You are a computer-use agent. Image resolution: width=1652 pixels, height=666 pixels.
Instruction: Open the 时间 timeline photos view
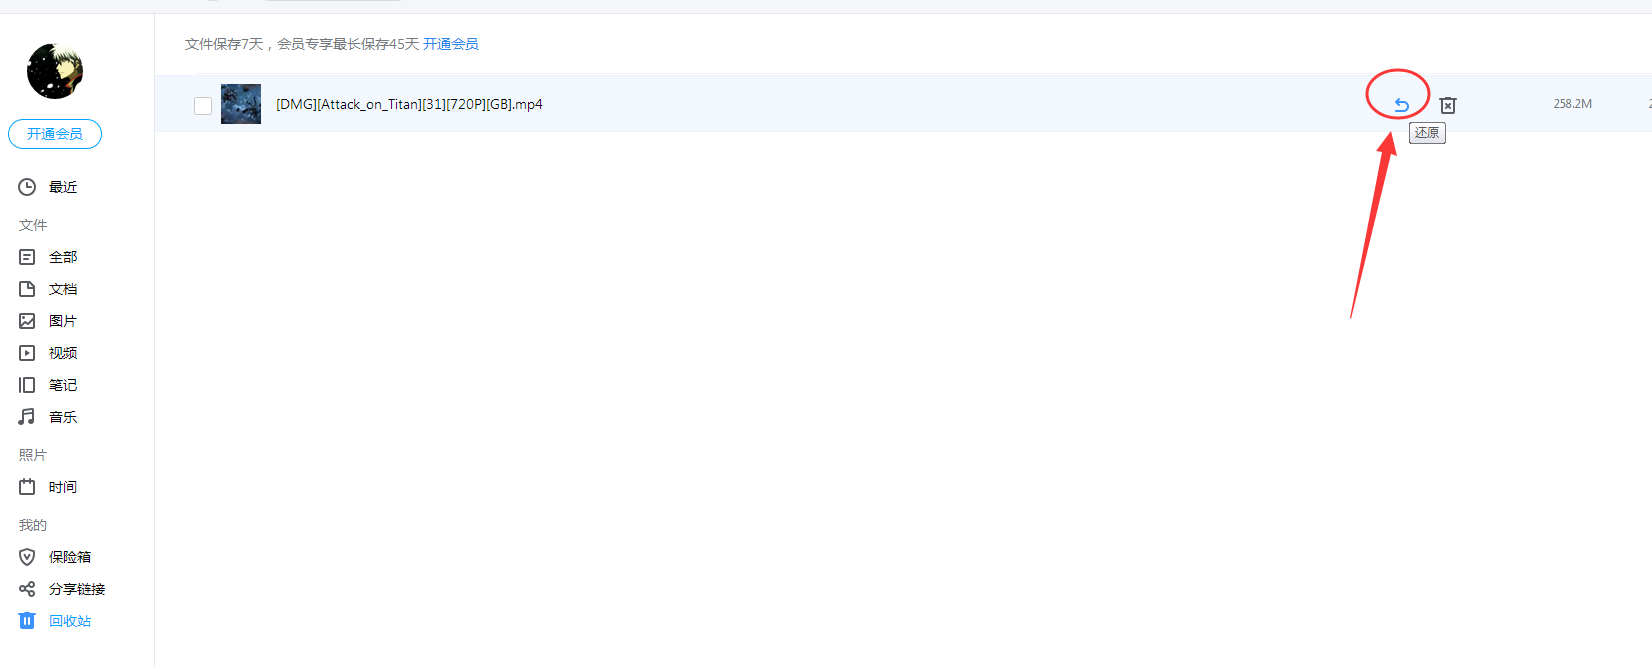62,487
